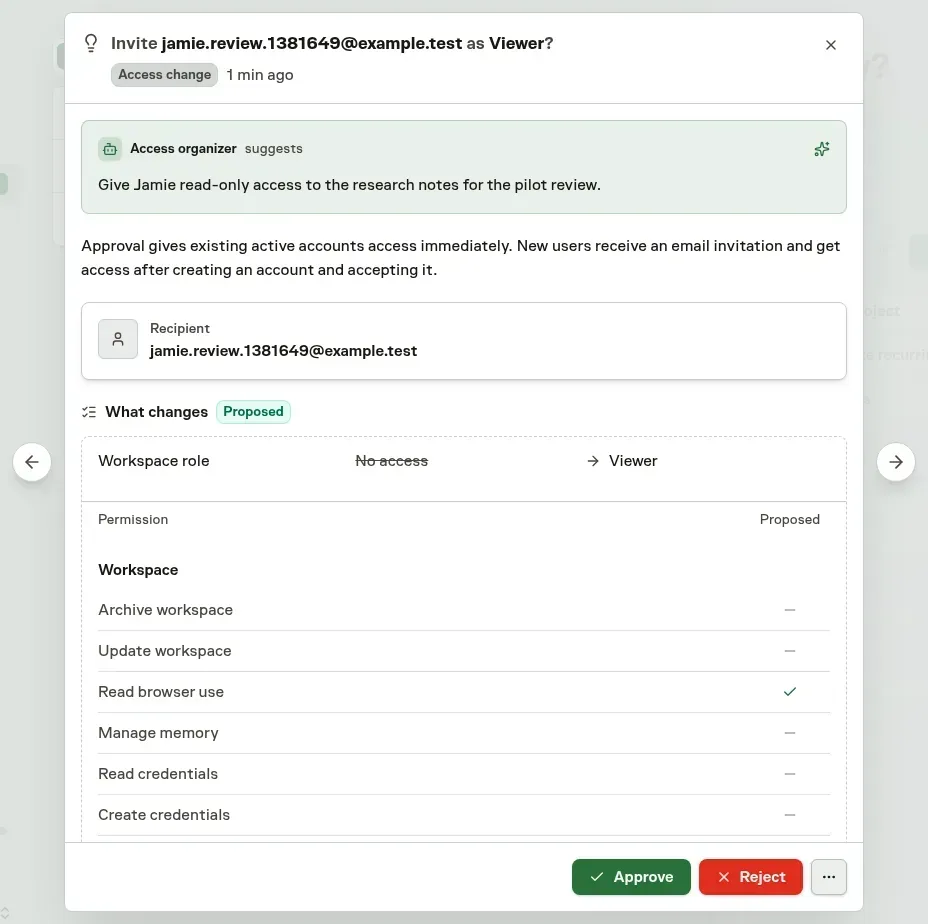This screenshot has width=928, height=924.
Task: Click the Invite dialog title
Action: point(332,43)
